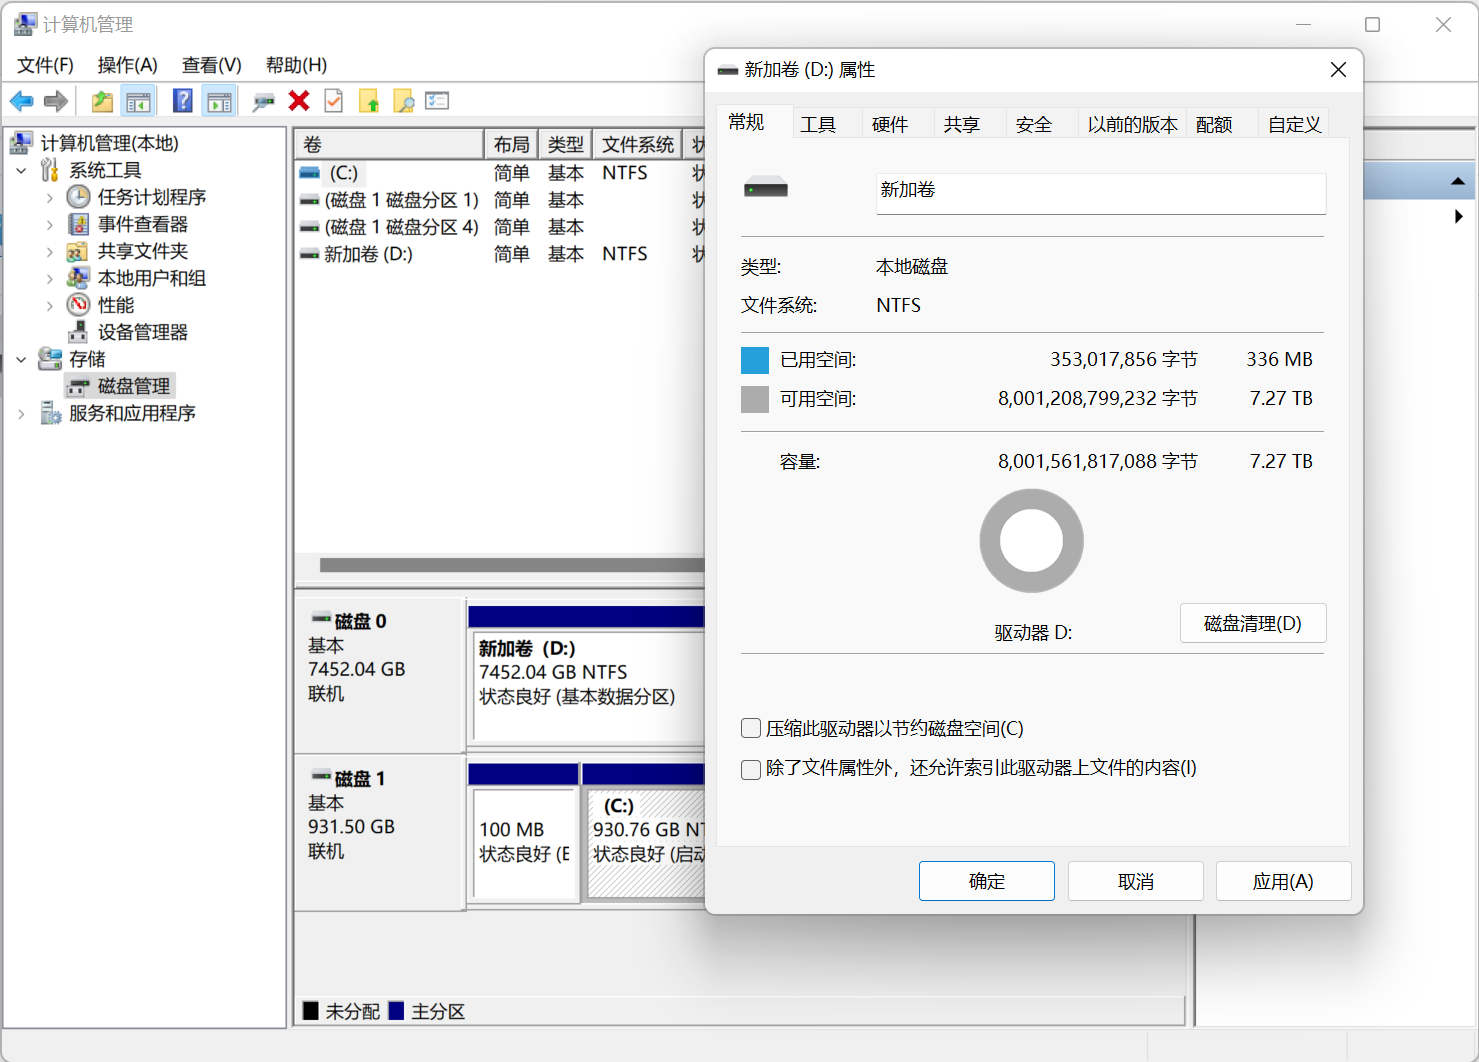Click the rescan disks drive icon
Viewport: 1479px width, 1062px height.
[264, 101]
